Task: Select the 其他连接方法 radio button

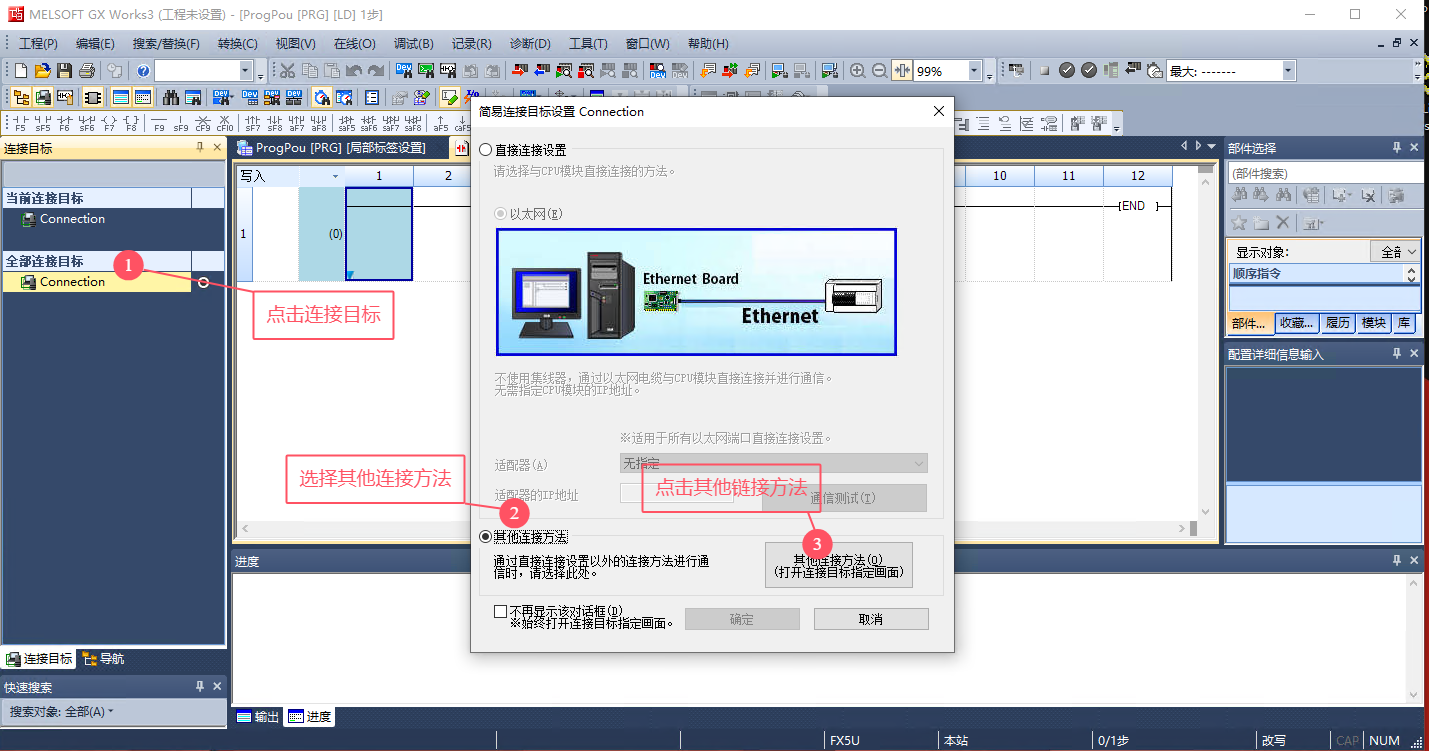Action: 486,537
